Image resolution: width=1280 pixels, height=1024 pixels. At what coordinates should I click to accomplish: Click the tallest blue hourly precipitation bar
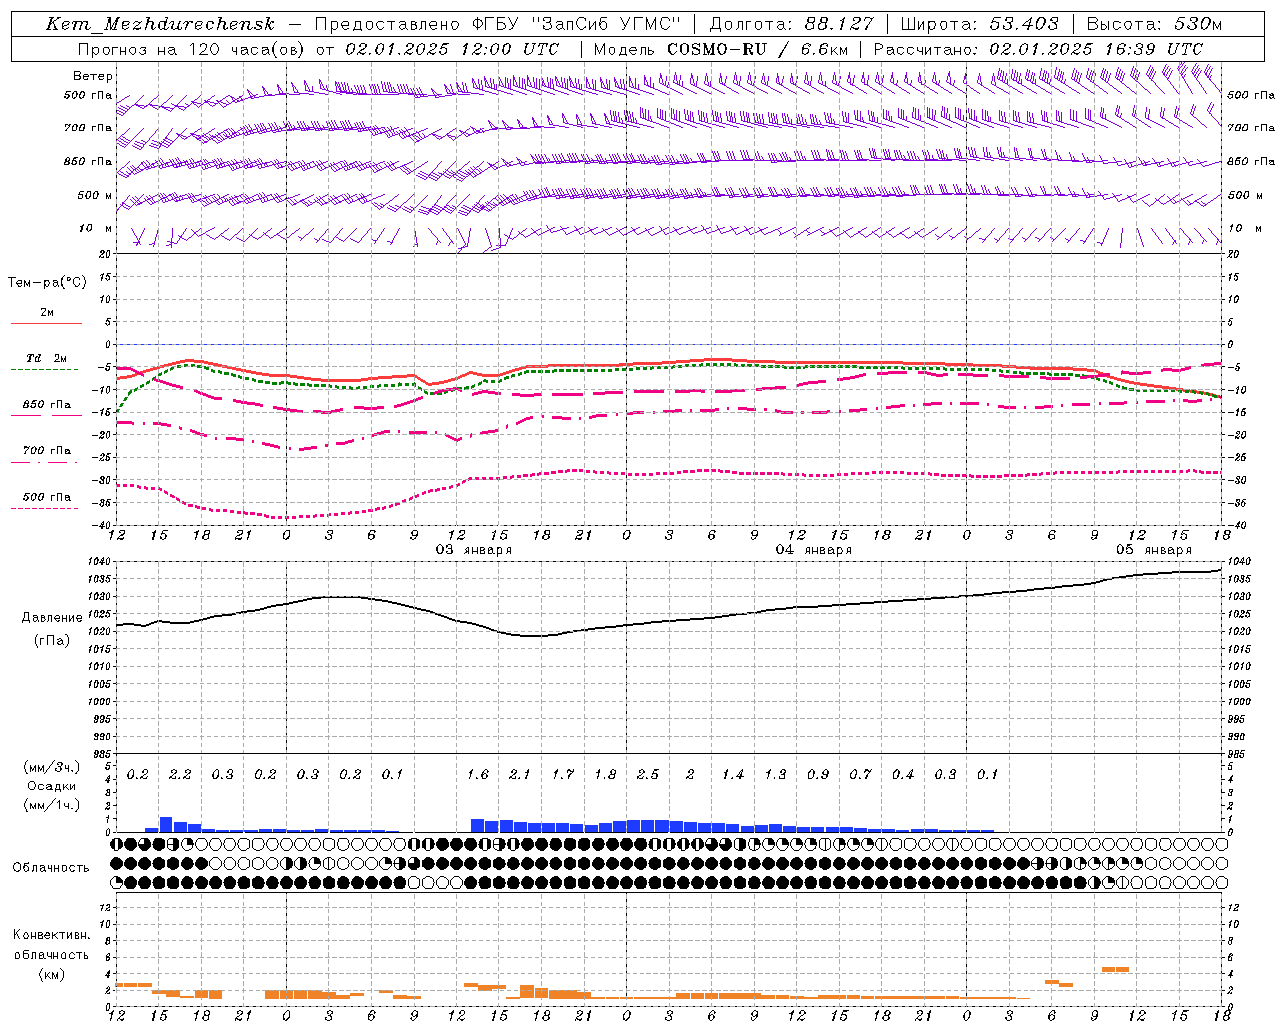coord(166,824)
